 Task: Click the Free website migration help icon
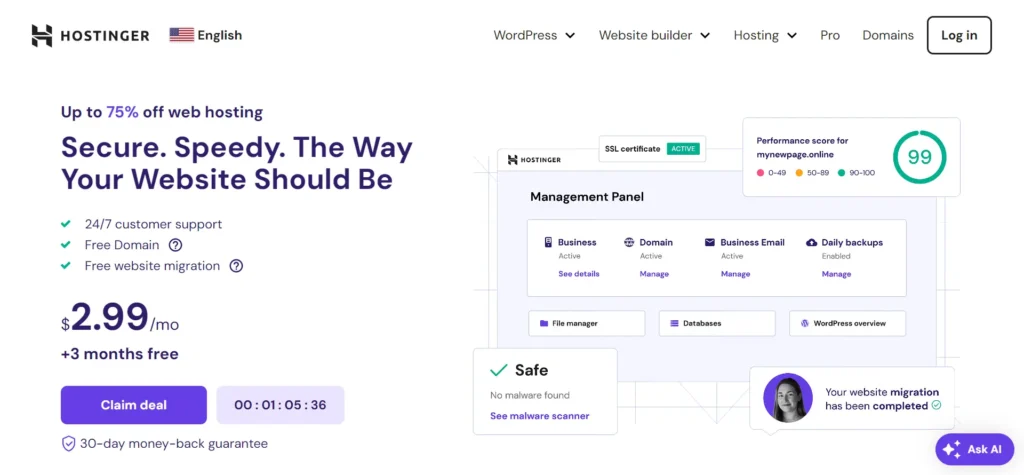(236, 266)
